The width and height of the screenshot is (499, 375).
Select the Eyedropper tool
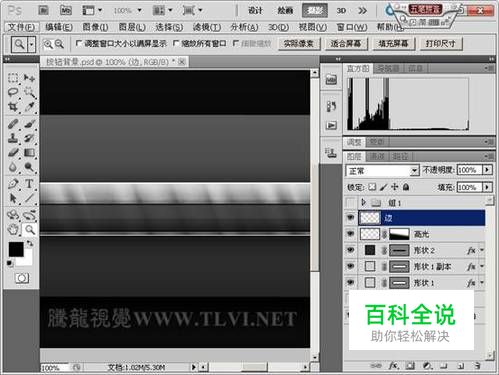pyautogui.click(x=29, y=107)
